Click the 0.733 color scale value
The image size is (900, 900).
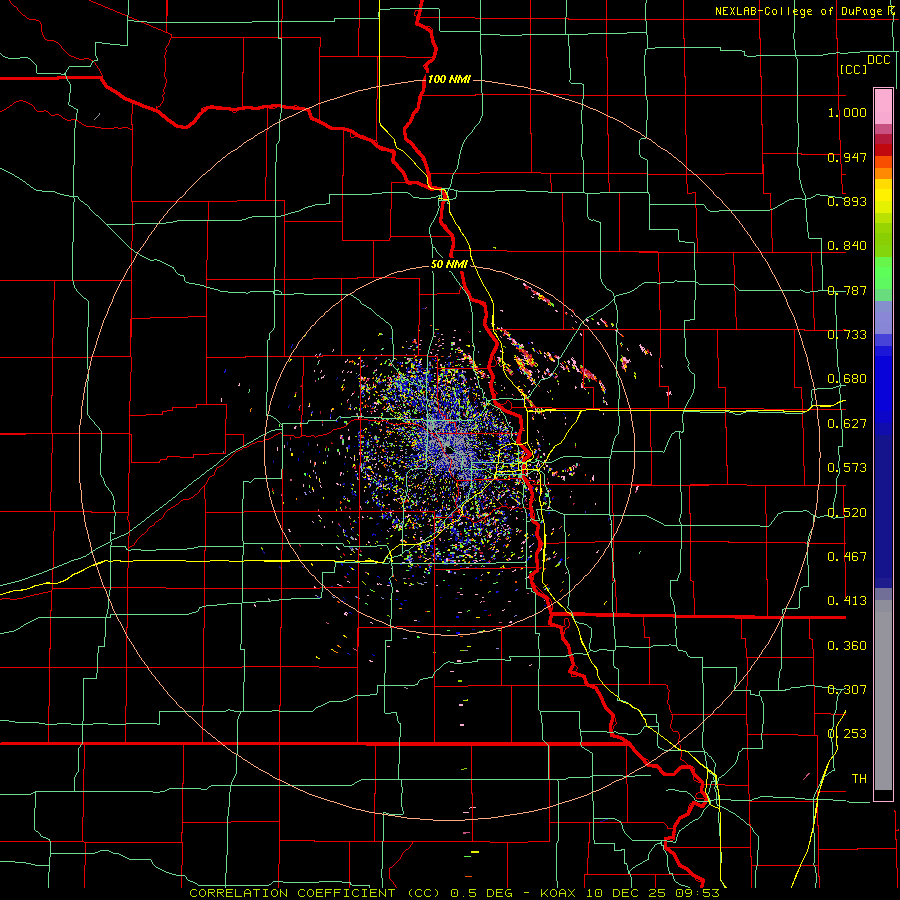[x=847, y=335]
